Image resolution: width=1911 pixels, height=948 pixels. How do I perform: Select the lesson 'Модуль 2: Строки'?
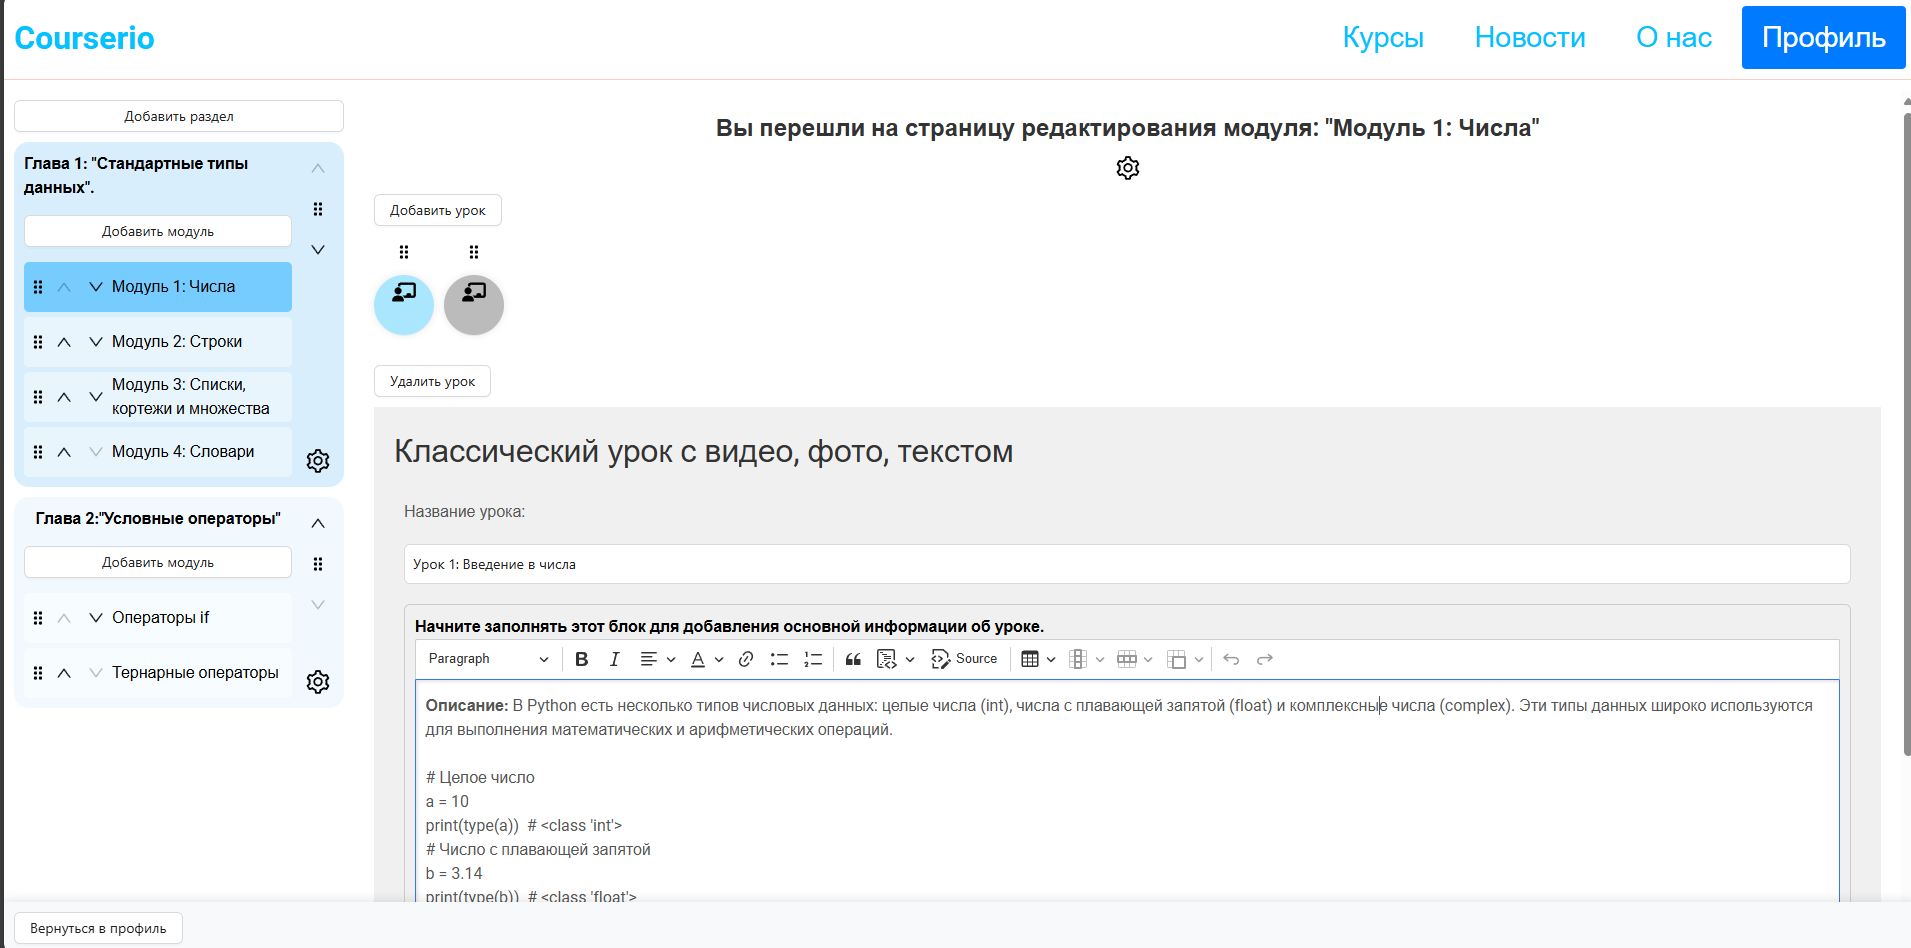click(177, 341)
